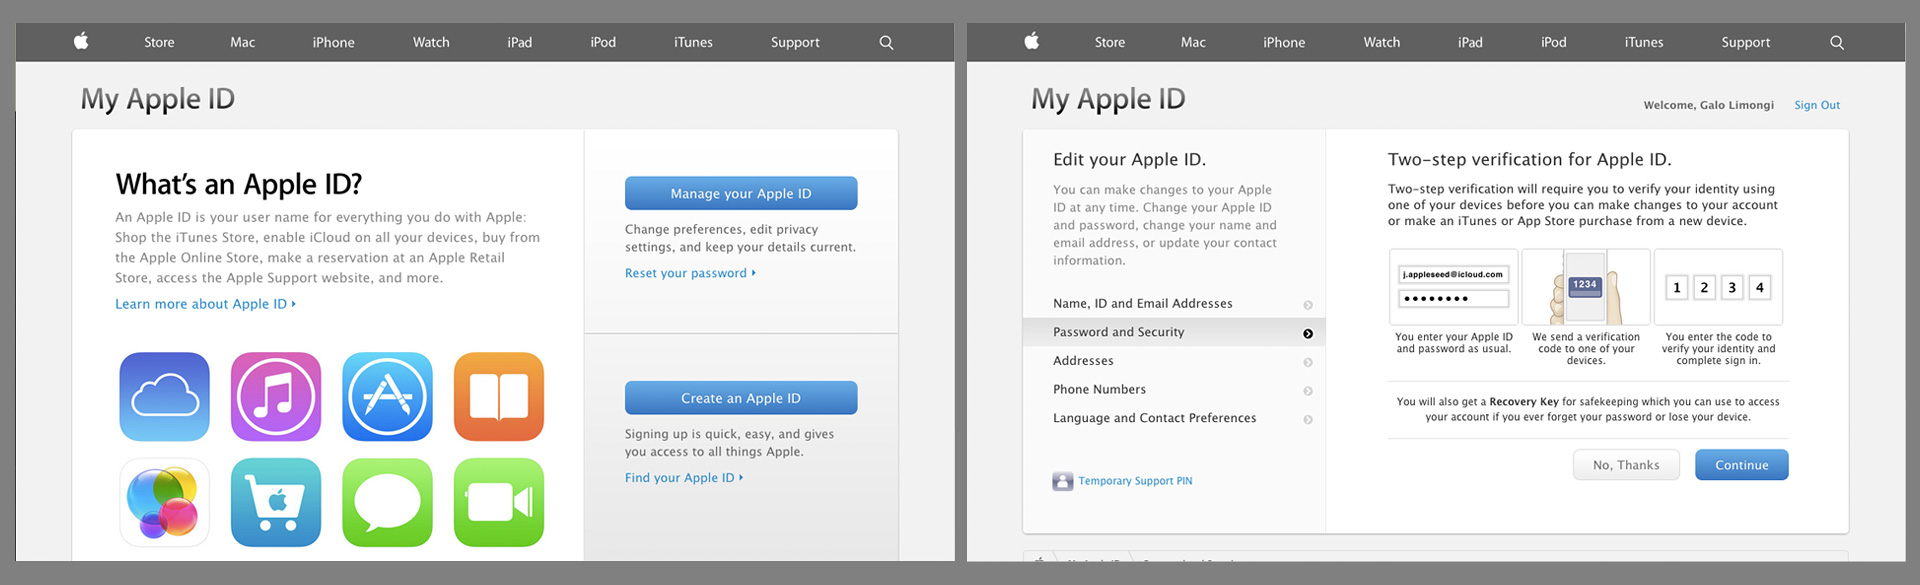Click the orange iBooks icon
This screenshot has height=585, width=1920.
[499, 397]
